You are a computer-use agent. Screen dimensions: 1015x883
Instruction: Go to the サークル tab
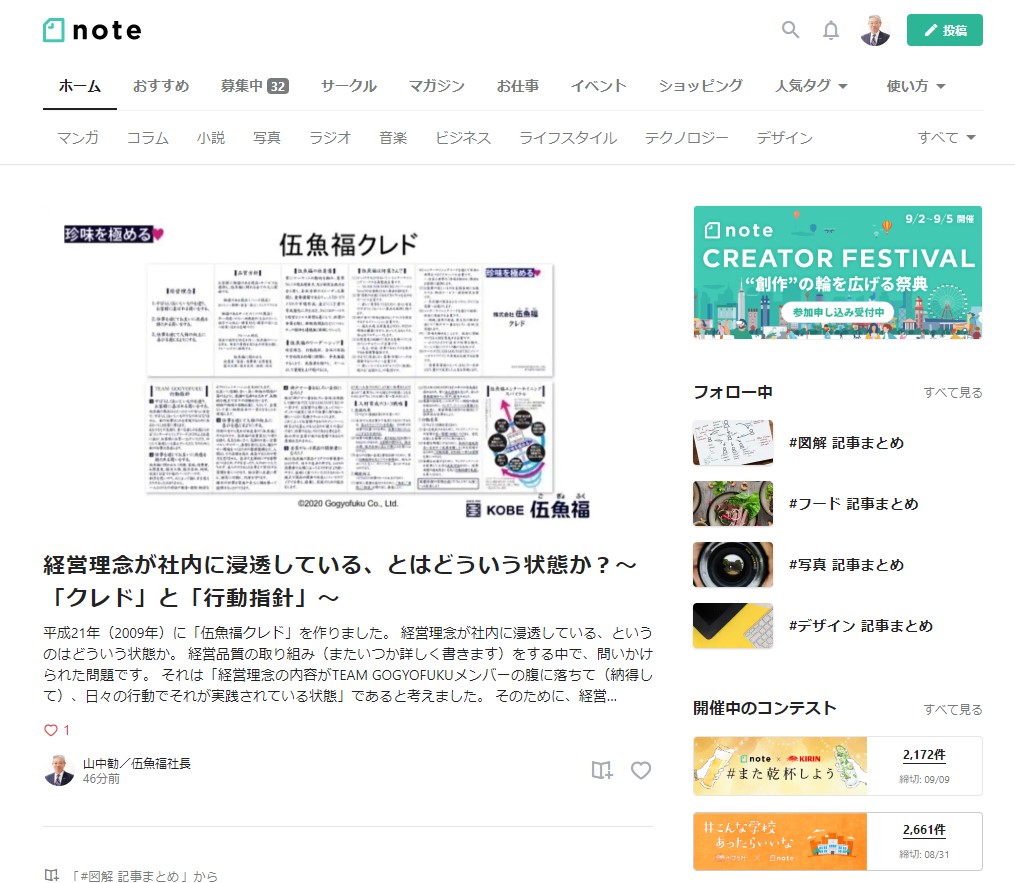tap(349, 86)
